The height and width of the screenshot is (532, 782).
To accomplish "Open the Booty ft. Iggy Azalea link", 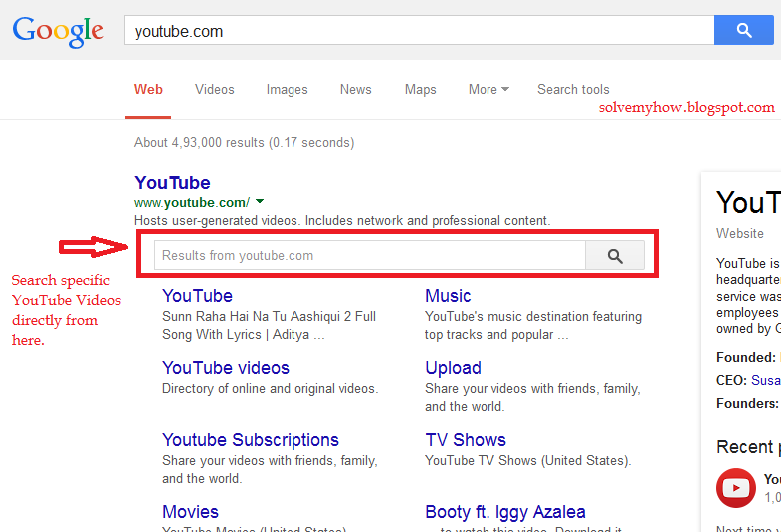I will (505, 513).
